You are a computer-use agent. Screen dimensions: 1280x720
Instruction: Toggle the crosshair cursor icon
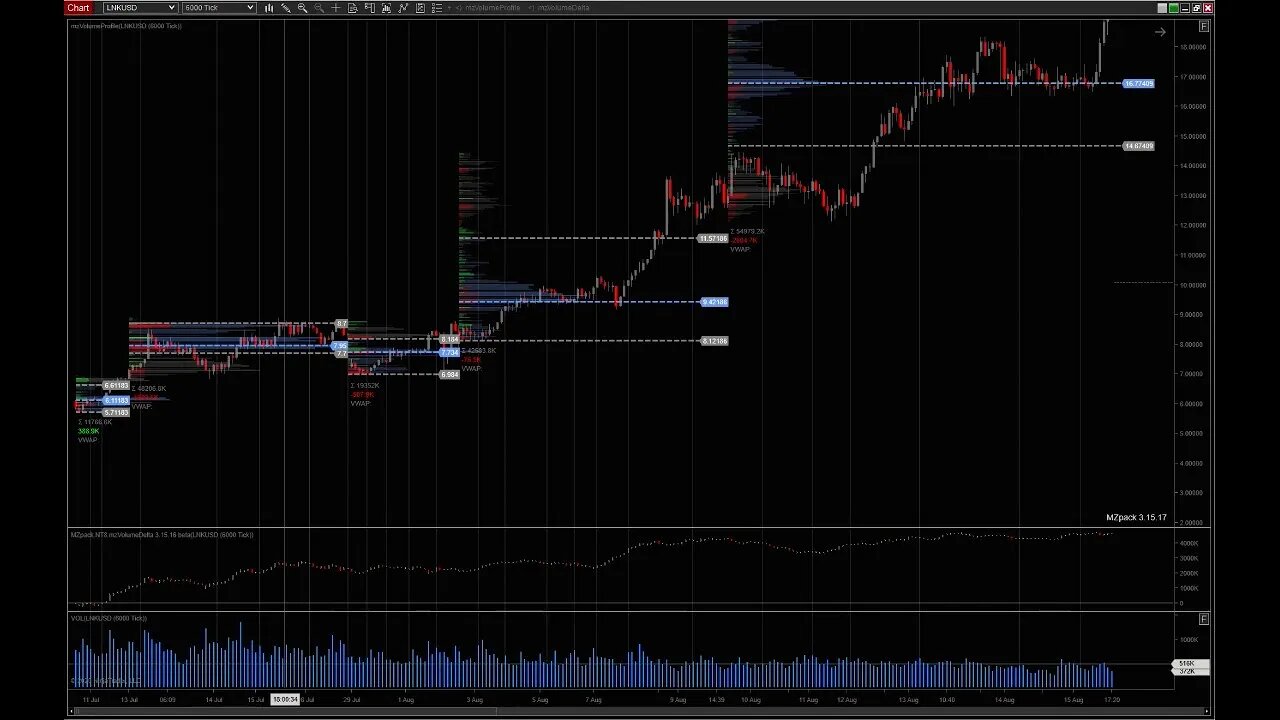click(x=336, y=8)
